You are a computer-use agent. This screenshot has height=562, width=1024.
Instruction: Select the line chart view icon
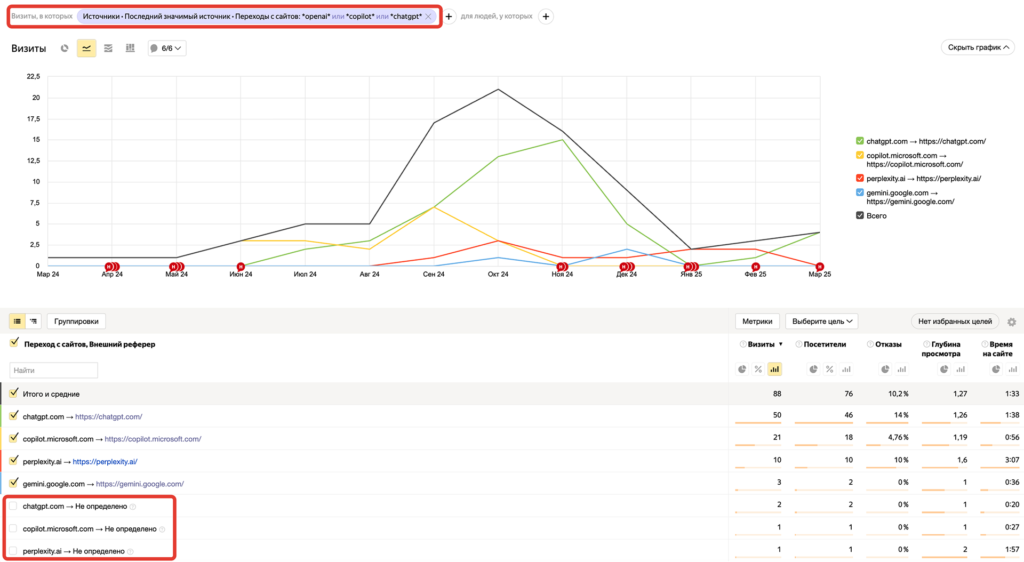pos(86,48)
